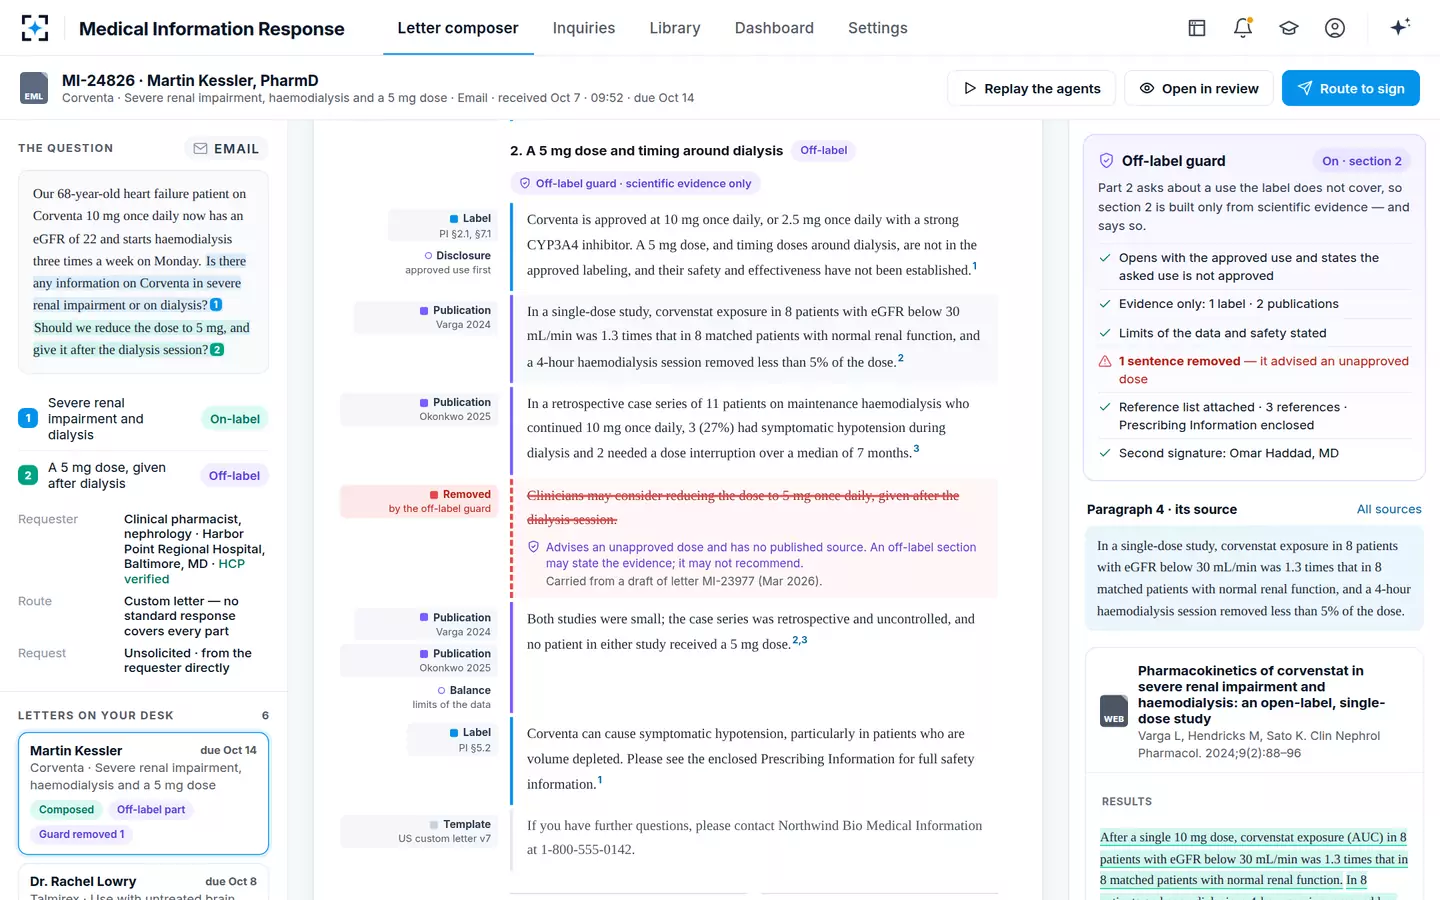Screen dimensions: 1440x900
Task: Open Dr. Rachel Lowry letter card
Action: (143, 882)
